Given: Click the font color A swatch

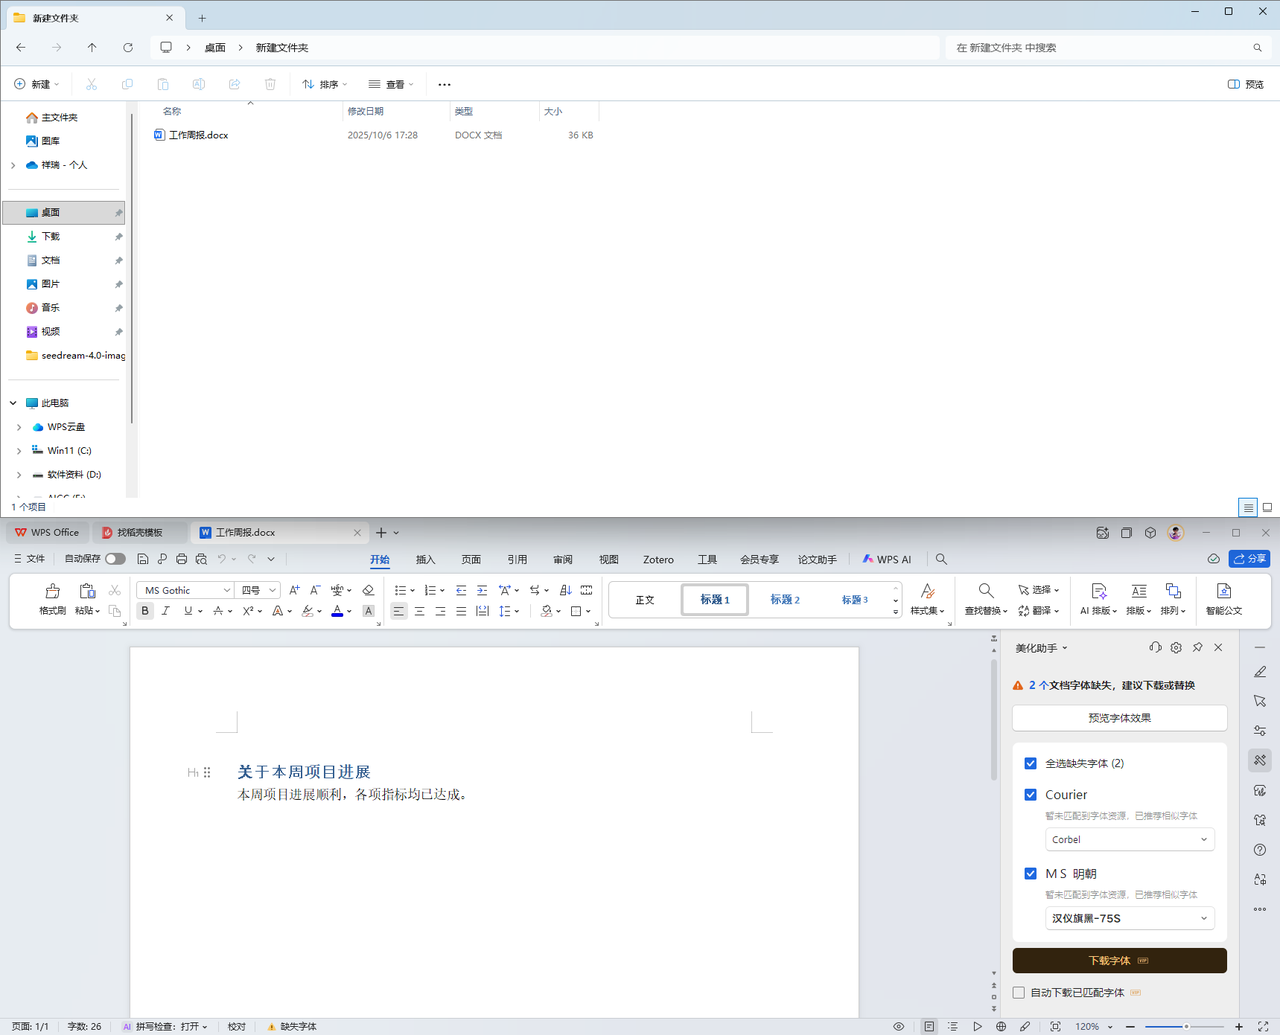Looking at the screenshot, I should 337,611.
